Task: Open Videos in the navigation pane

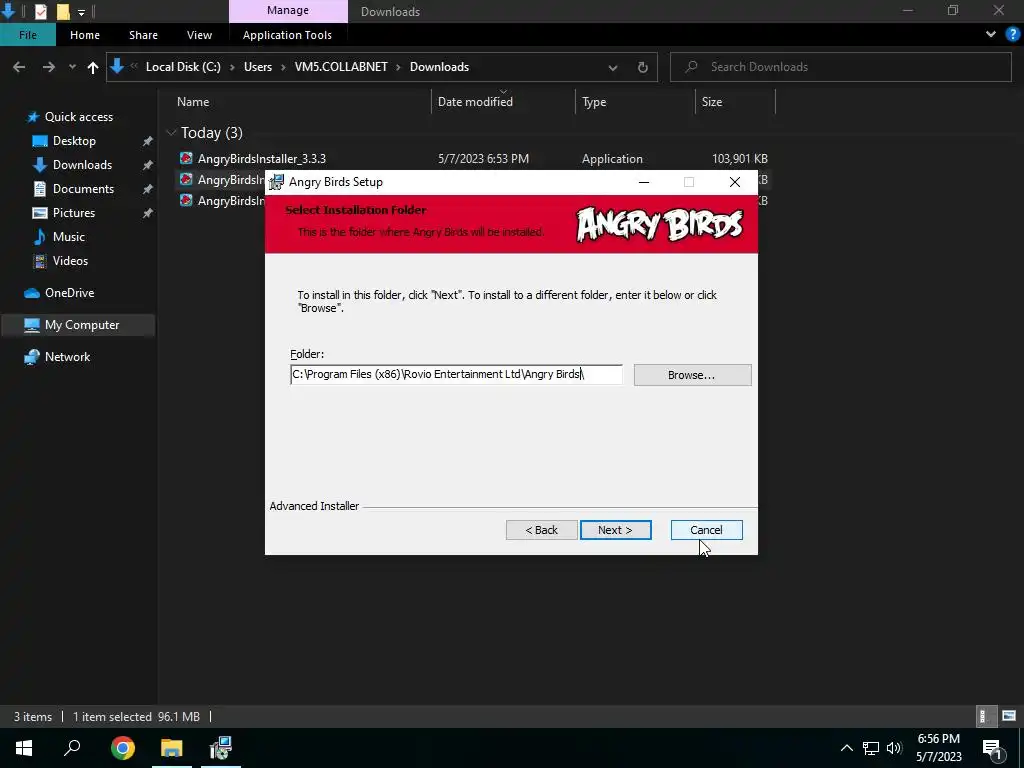Action: tap(70, 261)
